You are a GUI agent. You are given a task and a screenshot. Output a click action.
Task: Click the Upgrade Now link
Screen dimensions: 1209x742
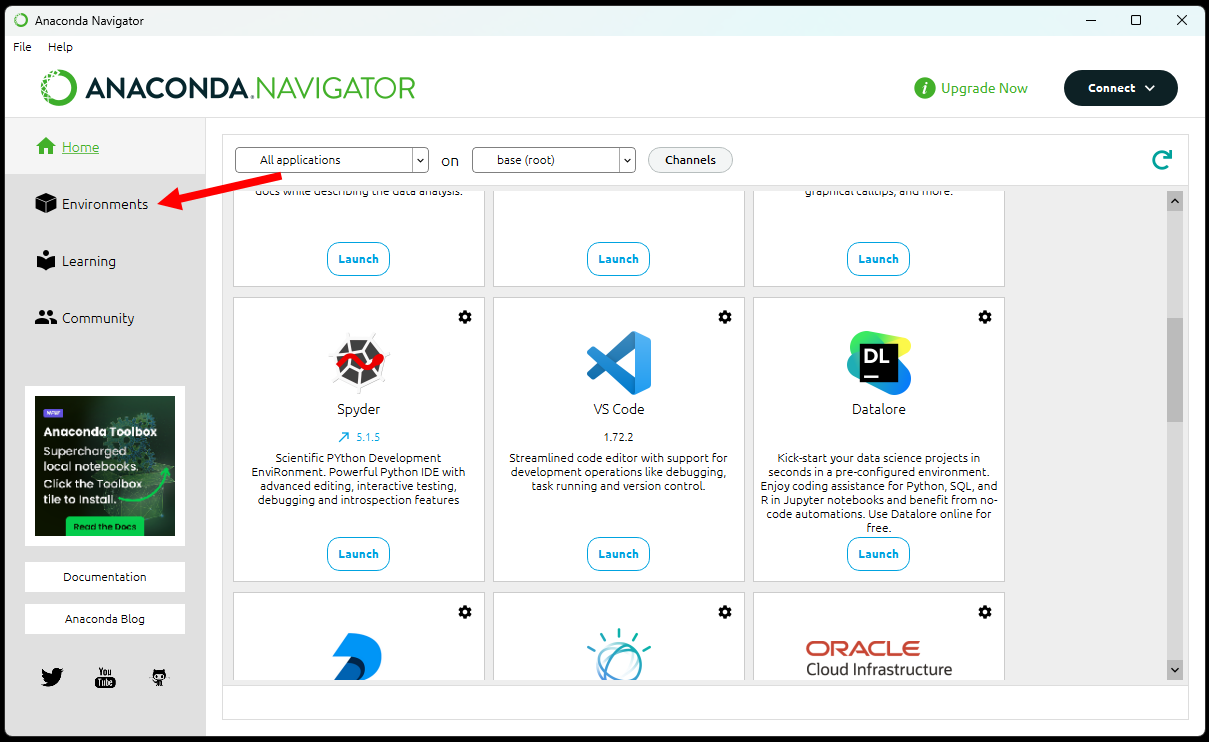click(983, 88)
